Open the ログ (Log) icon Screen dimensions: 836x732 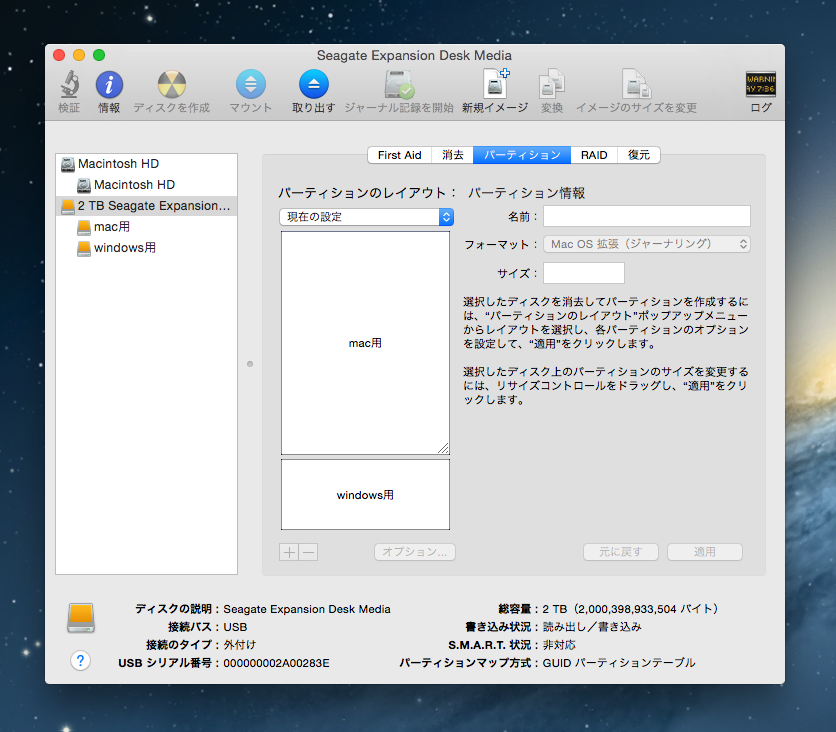coord(761,85)
